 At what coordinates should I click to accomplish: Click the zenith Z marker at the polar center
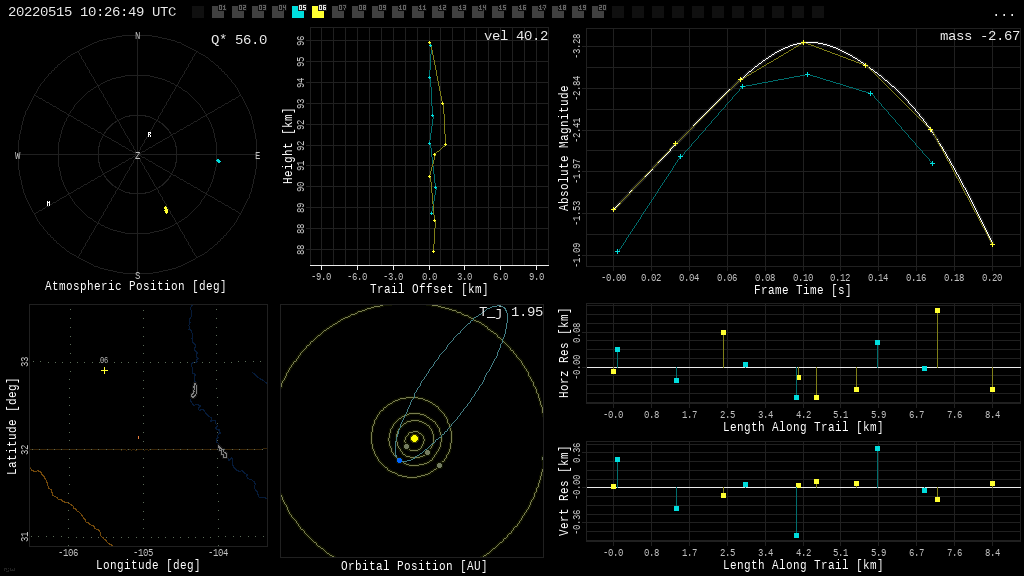(x=138, y=156)
